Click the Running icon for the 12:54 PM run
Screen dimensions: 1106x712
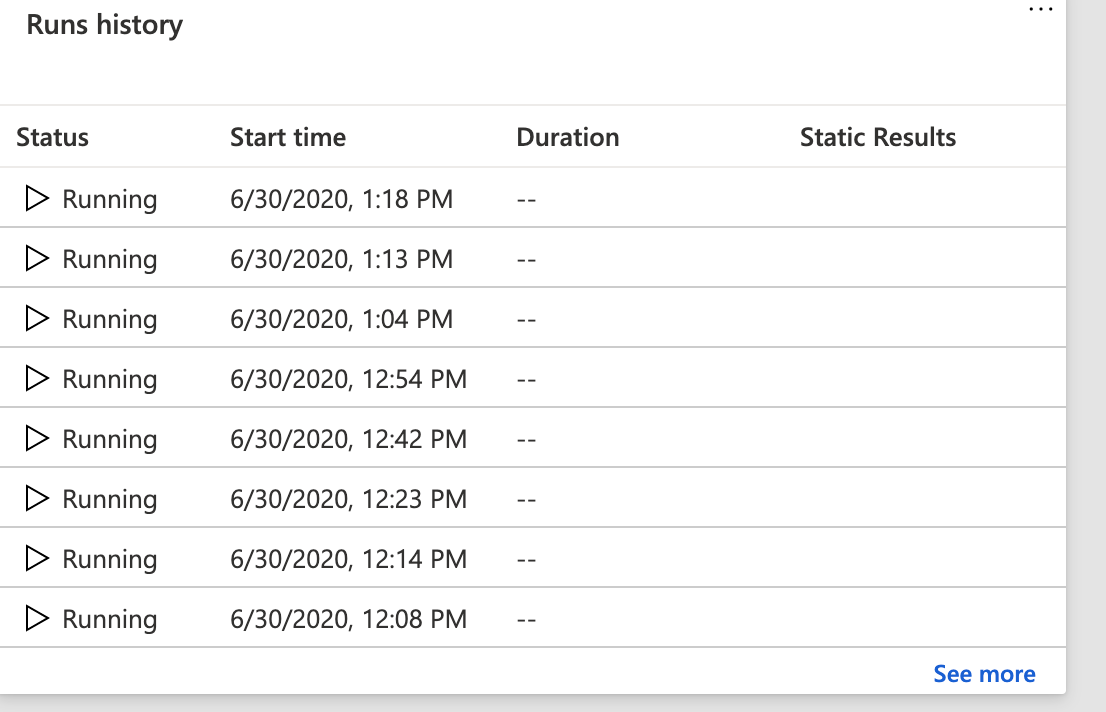pyautogui.click(x=37, y=379)
